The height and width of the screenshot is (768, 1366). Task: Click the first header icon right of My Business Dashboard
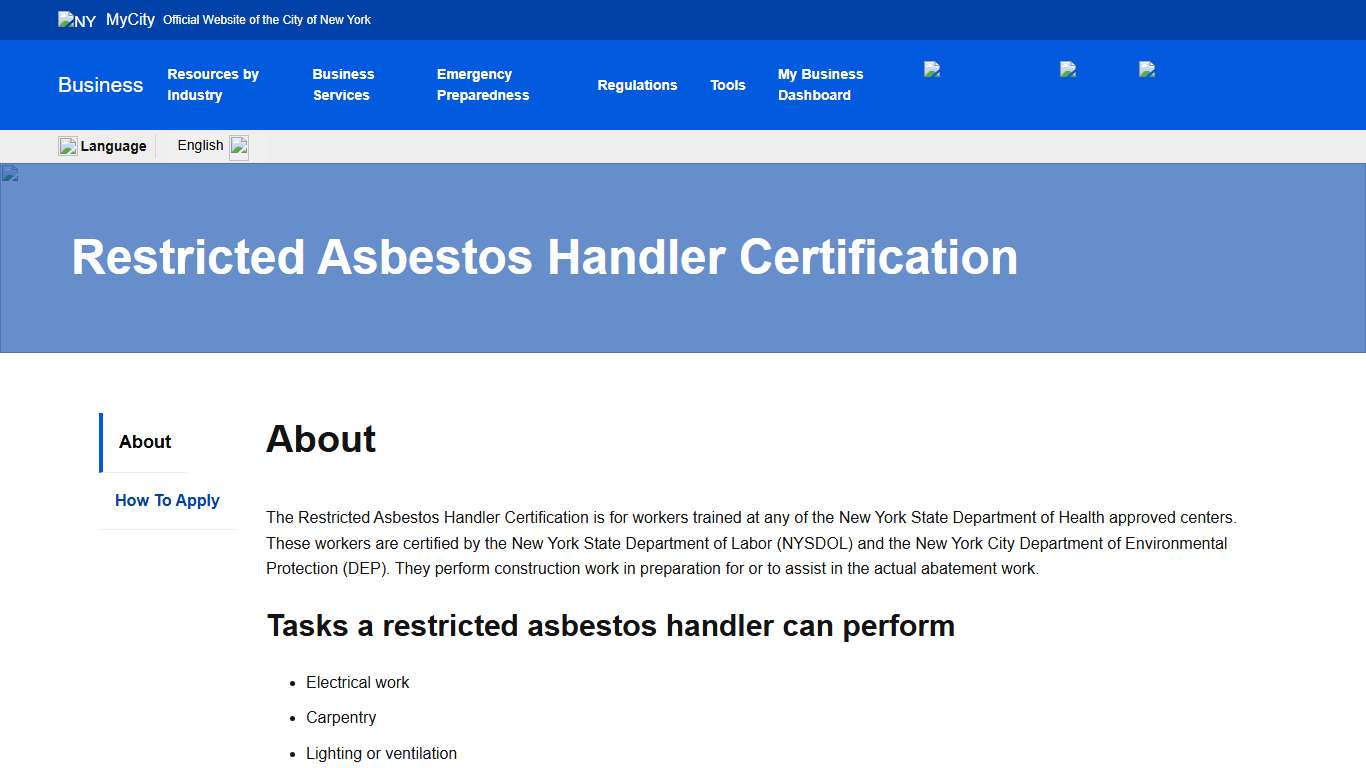[933, 69]
